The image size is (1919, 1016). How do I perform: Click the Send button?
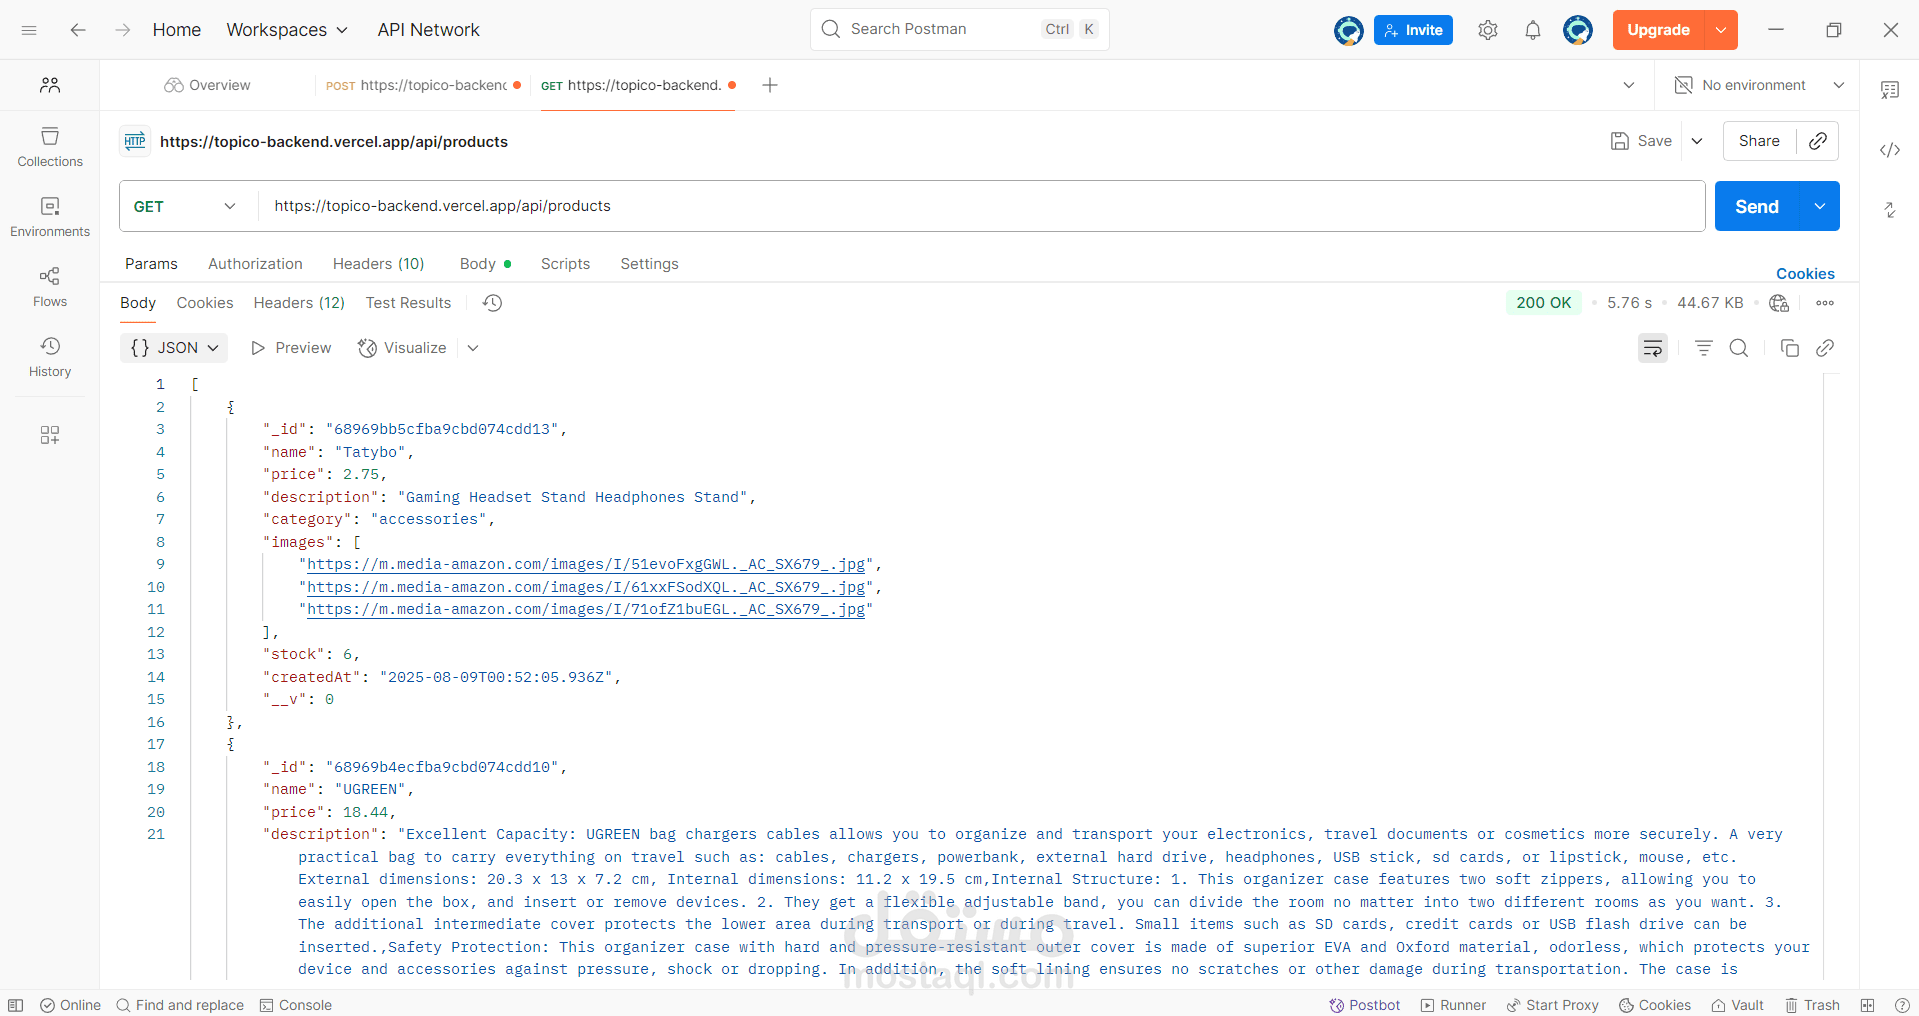(x=1757, y=206)
